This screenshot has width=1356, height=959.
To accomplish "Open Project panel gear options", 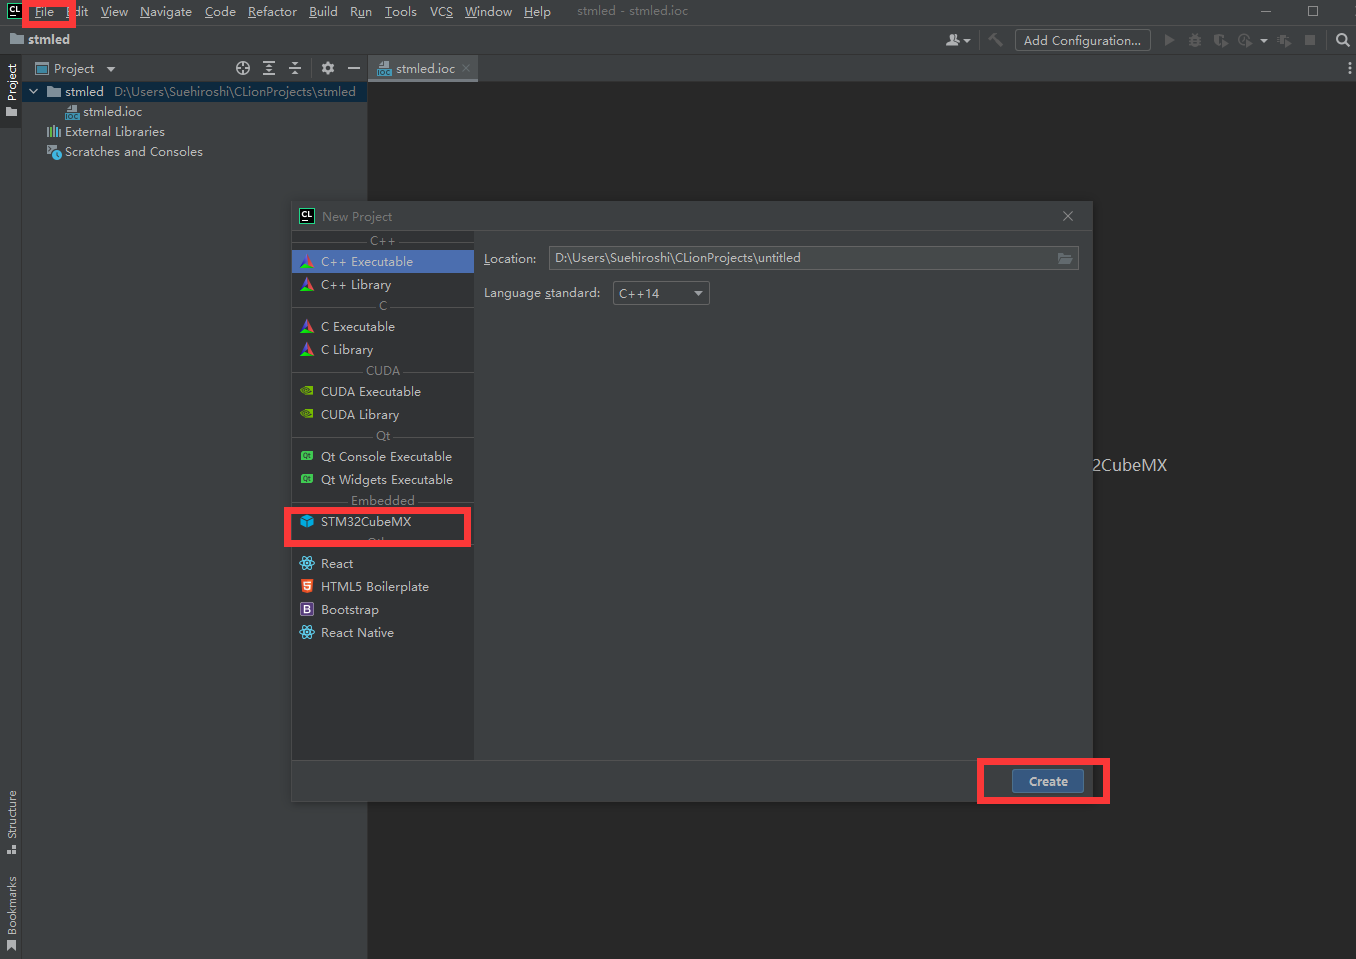I will [328, 68].
